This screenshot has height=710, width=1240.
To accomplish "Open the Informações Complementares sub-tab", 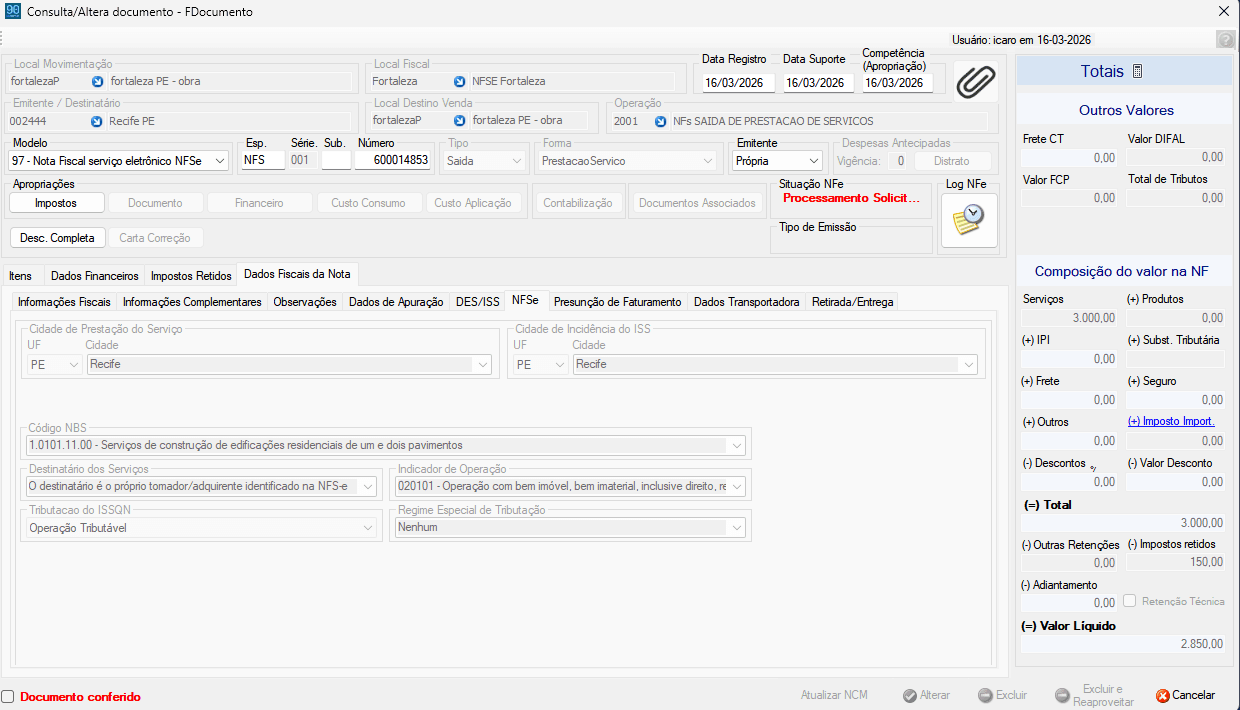I will point(192,301).
